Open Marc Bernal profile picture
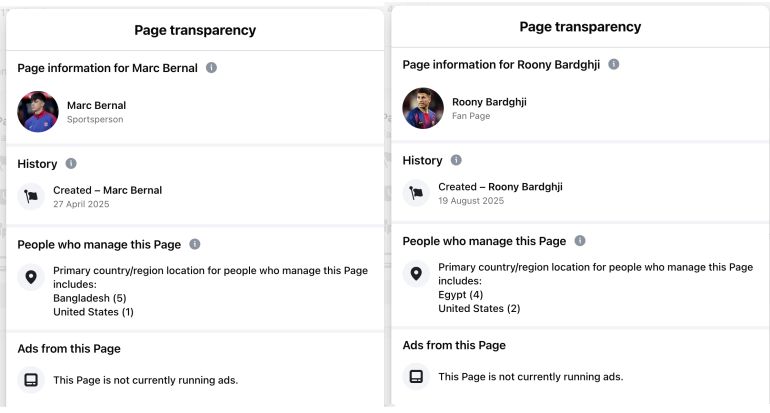 (38, 112)
